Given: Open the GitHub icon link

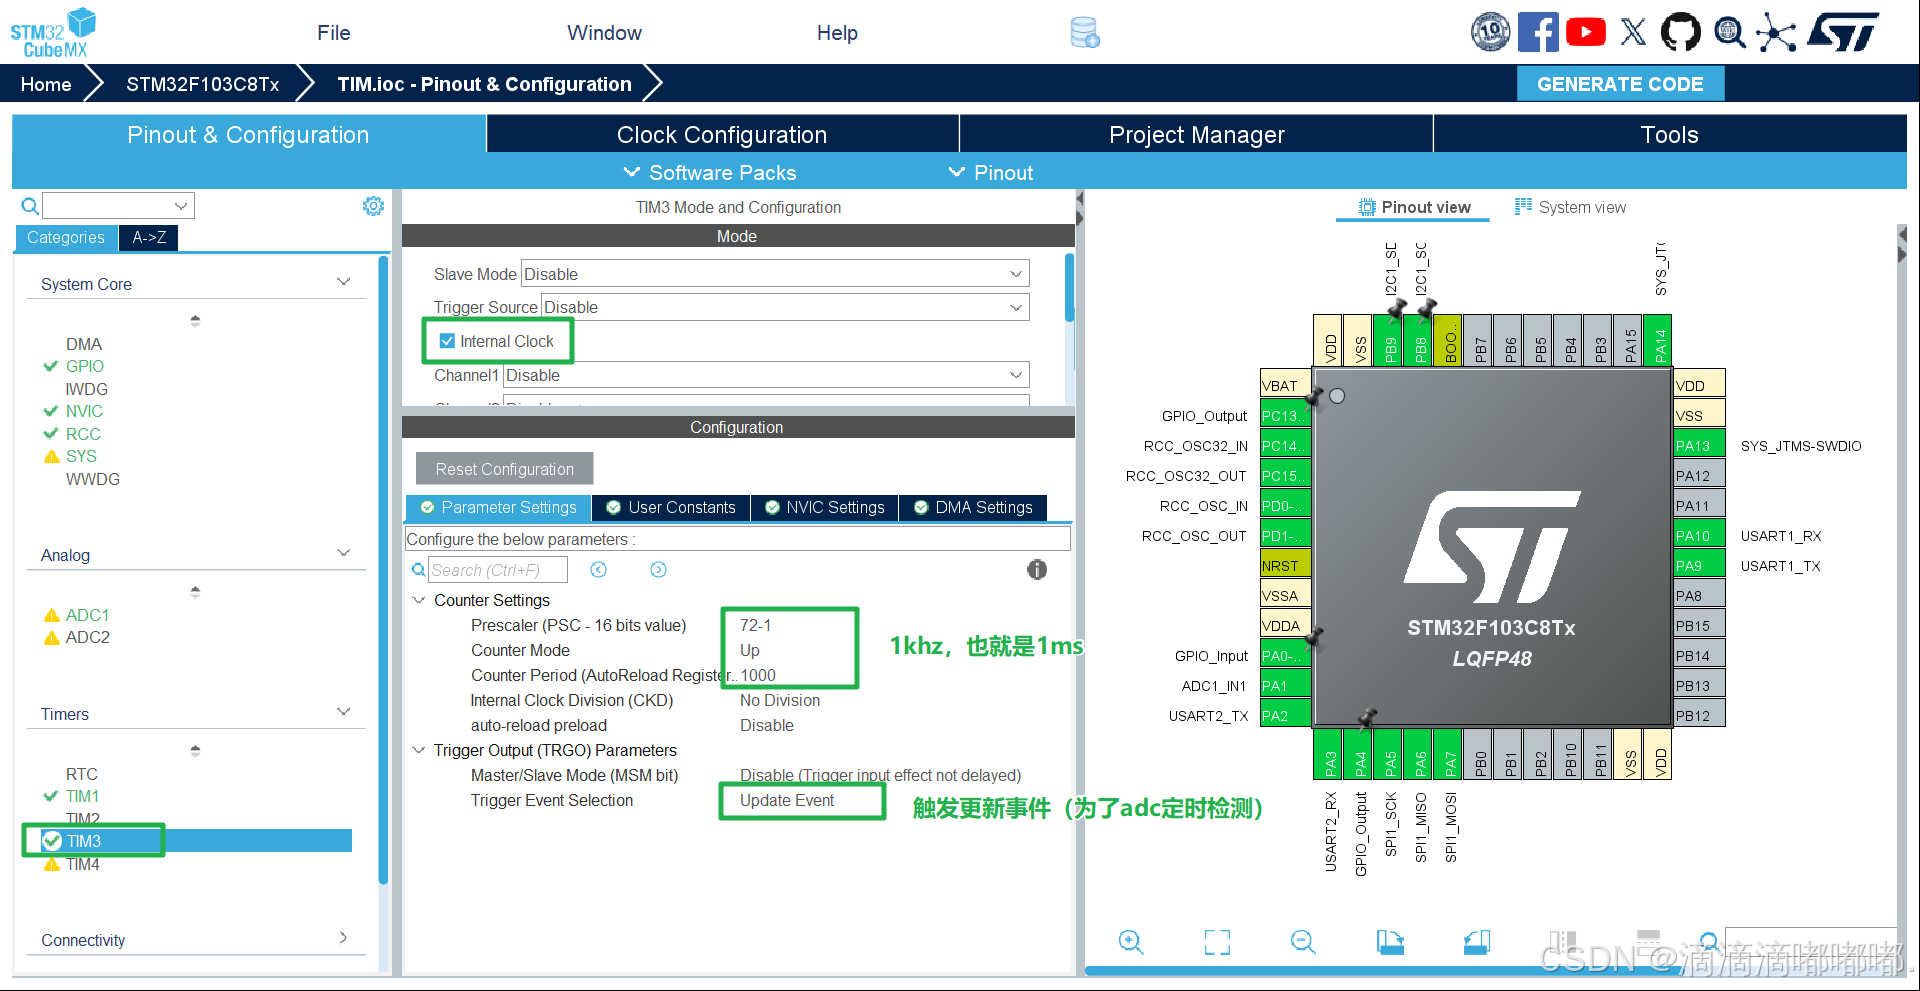Looking at the screenshot, I should [1680, 32].
